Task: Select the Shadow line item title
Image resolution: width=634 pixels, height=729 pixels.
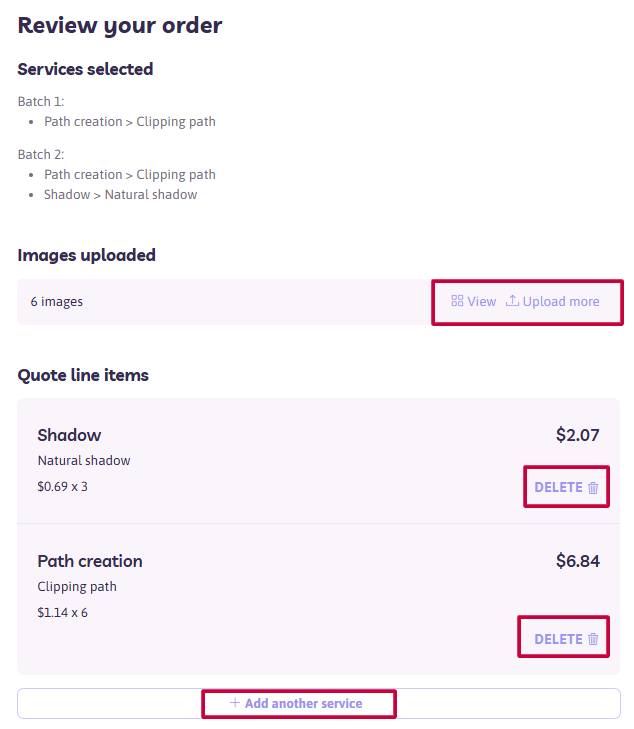Action: pyautogui.click(x=69, y=435)
